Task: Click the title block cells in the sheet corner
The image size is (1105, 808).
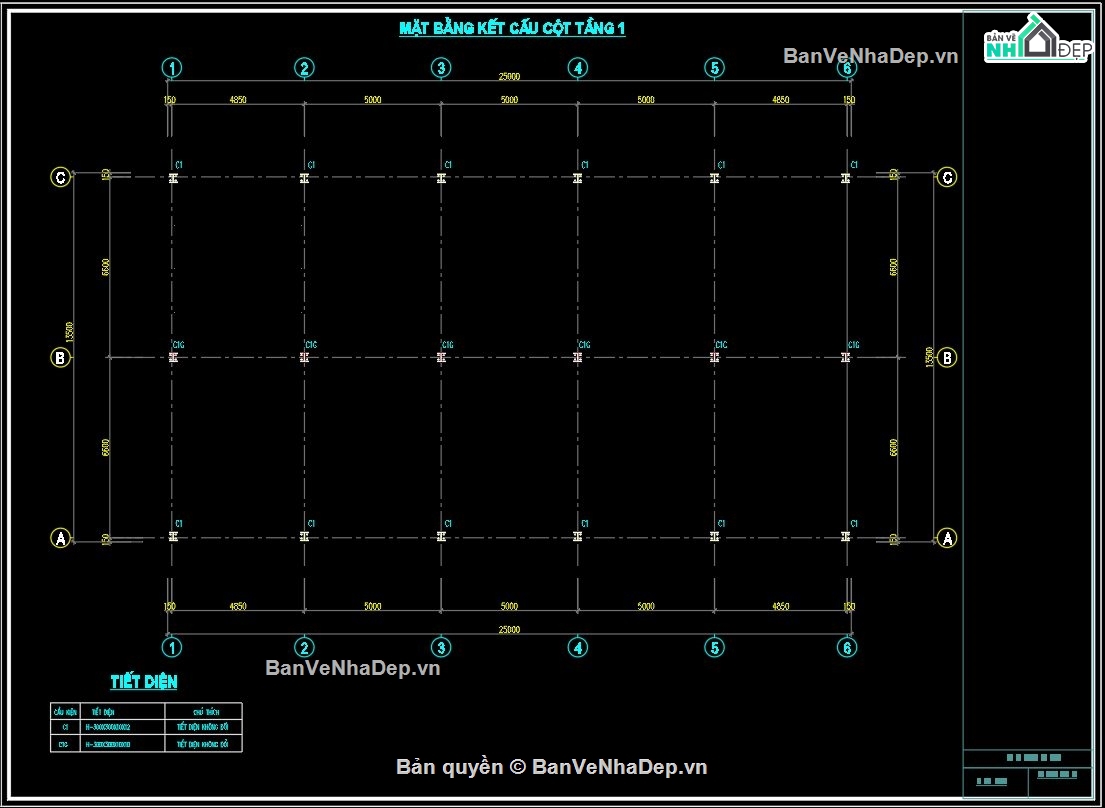Action: click(1027, 773)
